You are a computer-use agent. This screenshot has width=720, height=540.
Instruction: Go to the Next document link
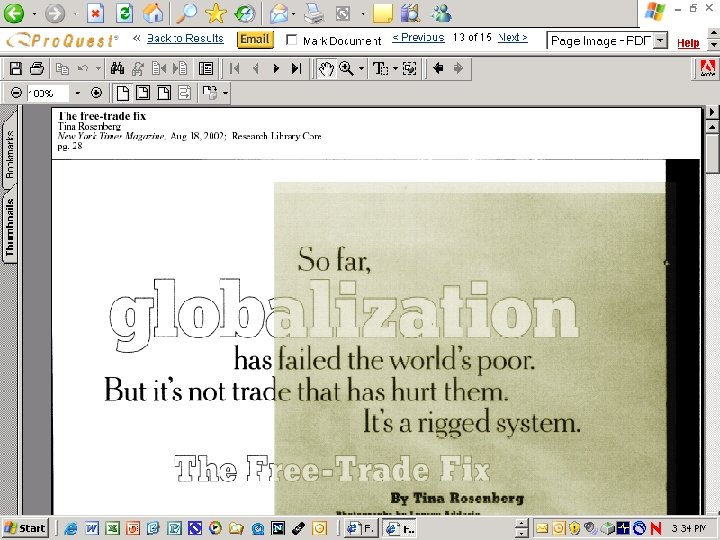pos(512,38)
